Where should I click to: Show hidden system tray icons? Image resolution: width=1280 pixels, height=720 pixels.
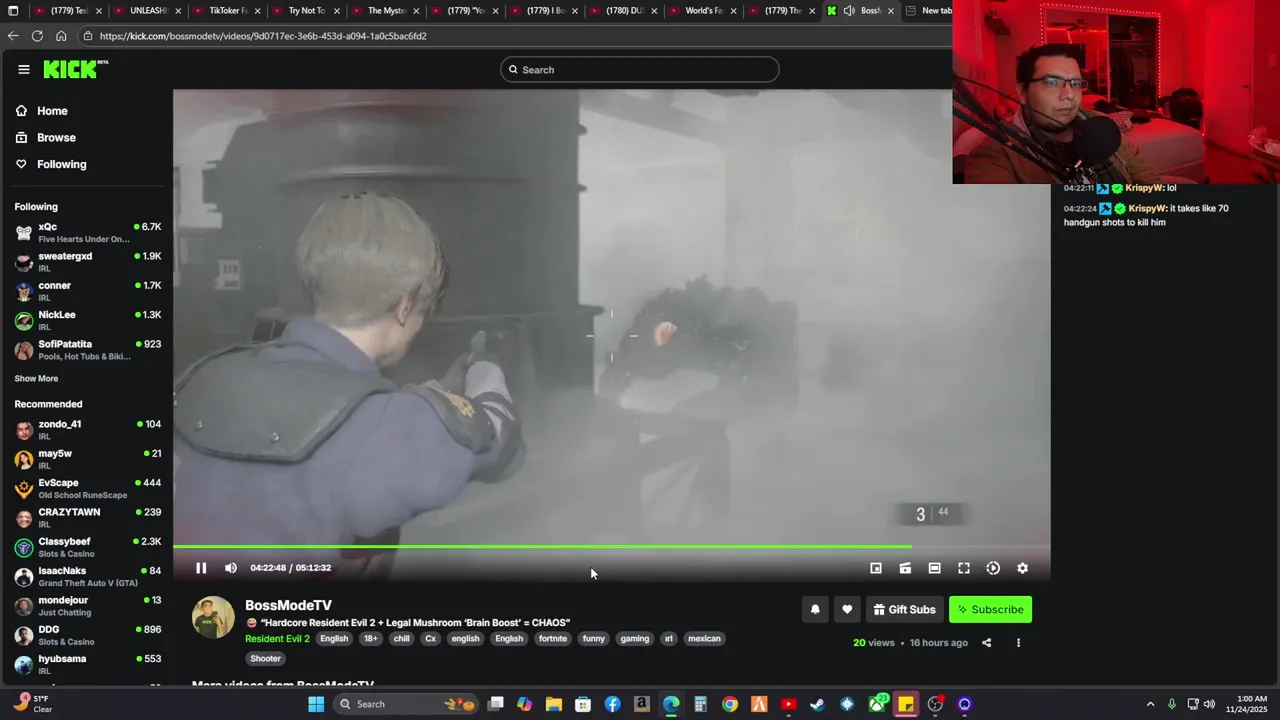point(1150,704)
